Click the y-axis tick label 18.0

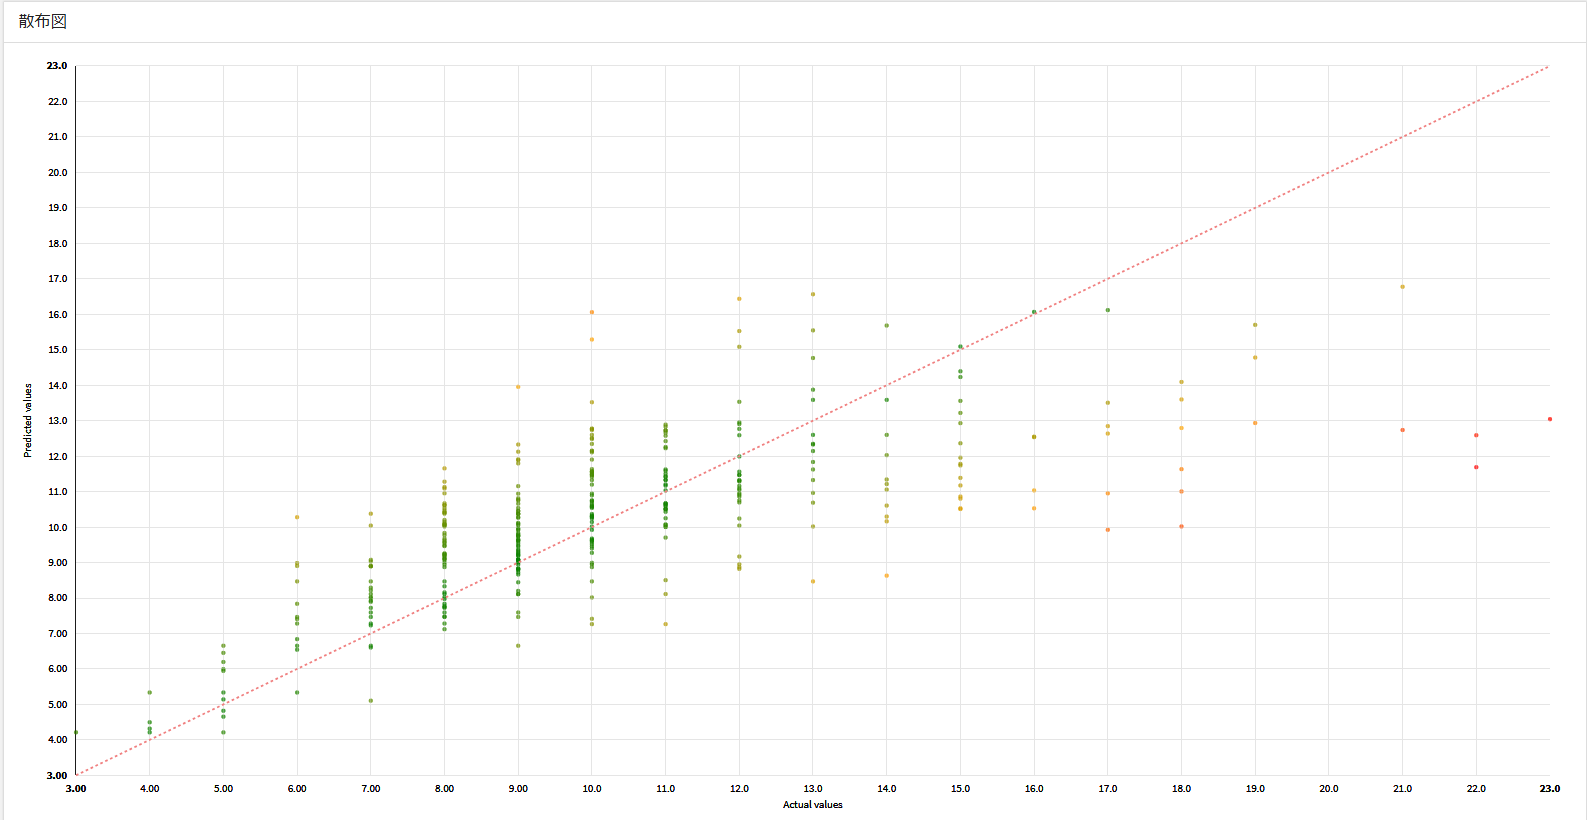coord(57,244)
